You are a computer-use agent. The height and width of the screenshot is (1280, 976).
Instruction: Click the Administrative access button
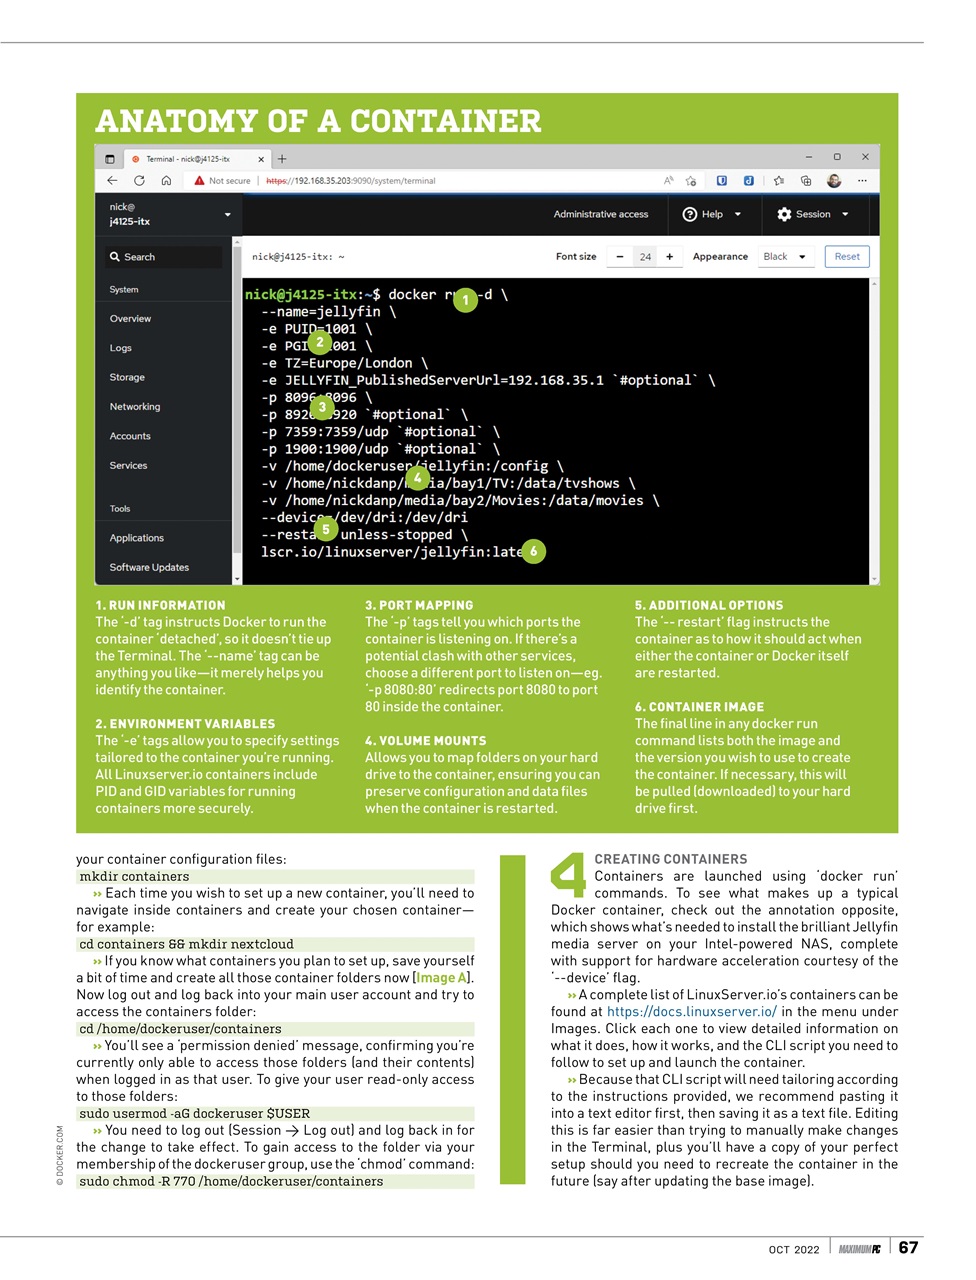click(x=600, y=214)
